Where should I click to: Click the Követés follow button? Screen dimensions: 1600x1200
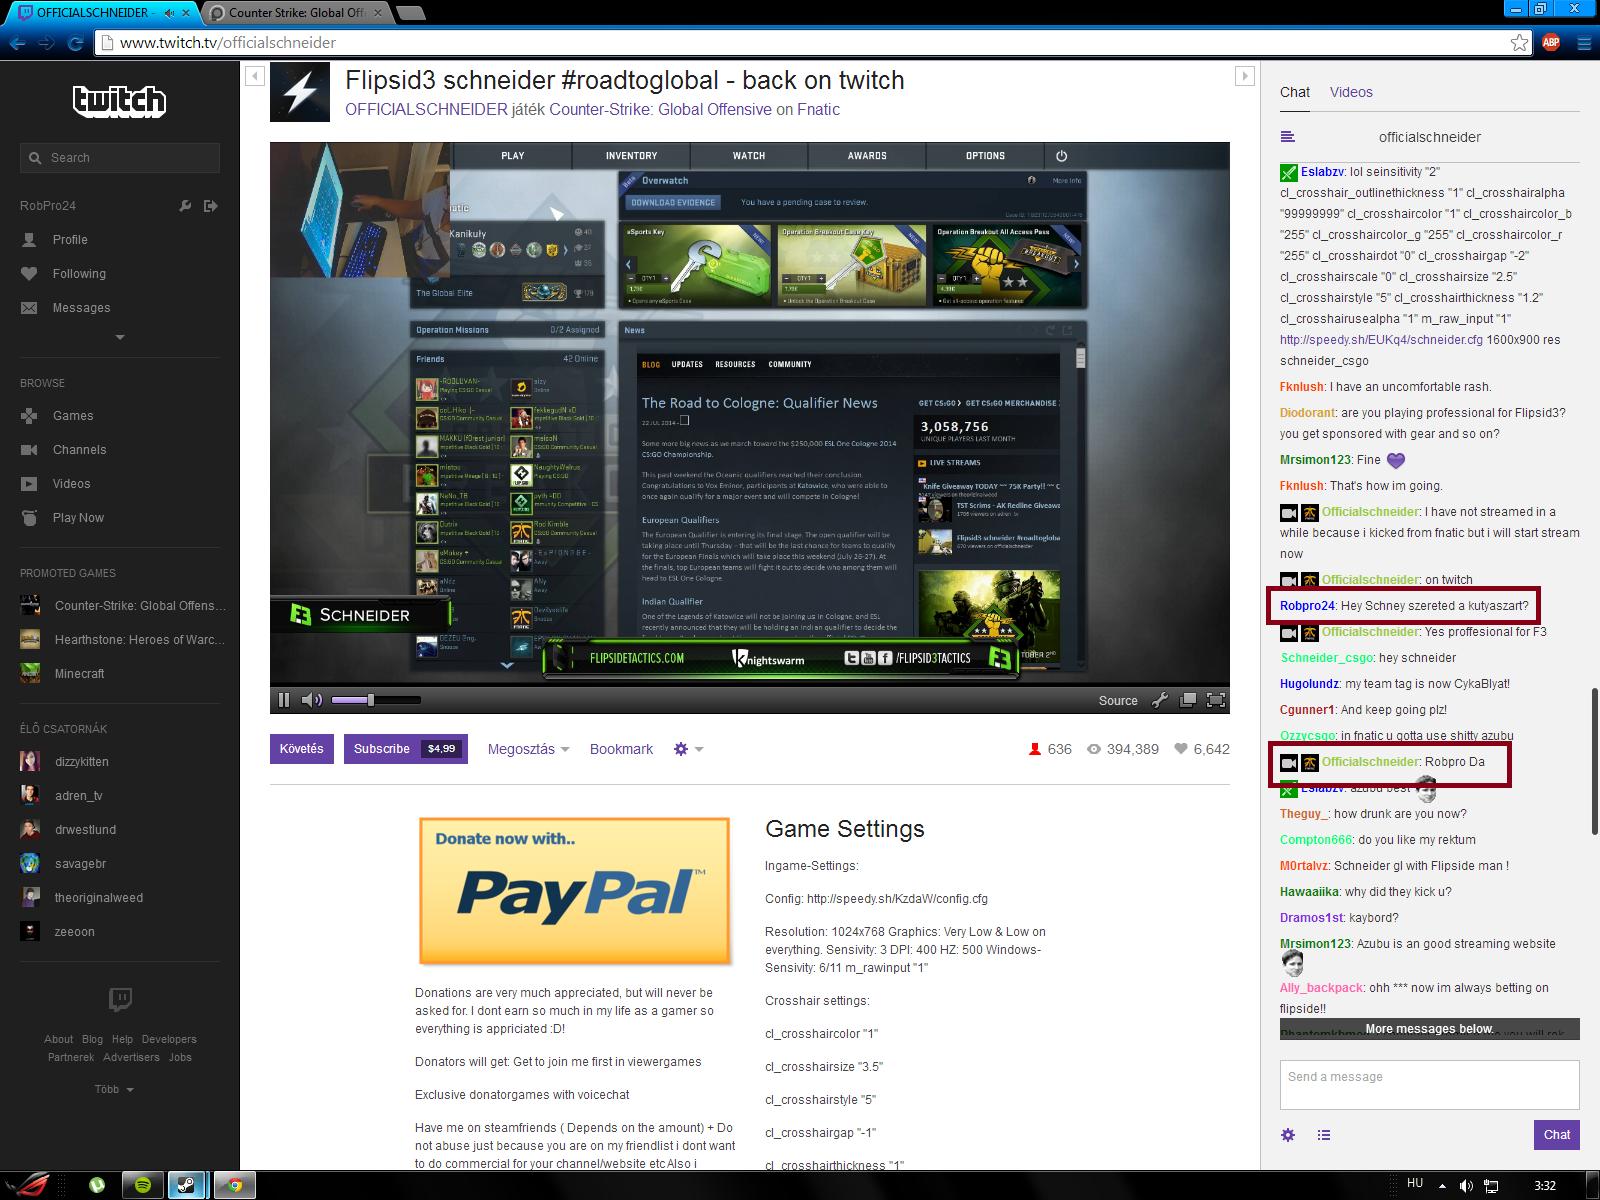pyautogui.click(x=302, y=749)
